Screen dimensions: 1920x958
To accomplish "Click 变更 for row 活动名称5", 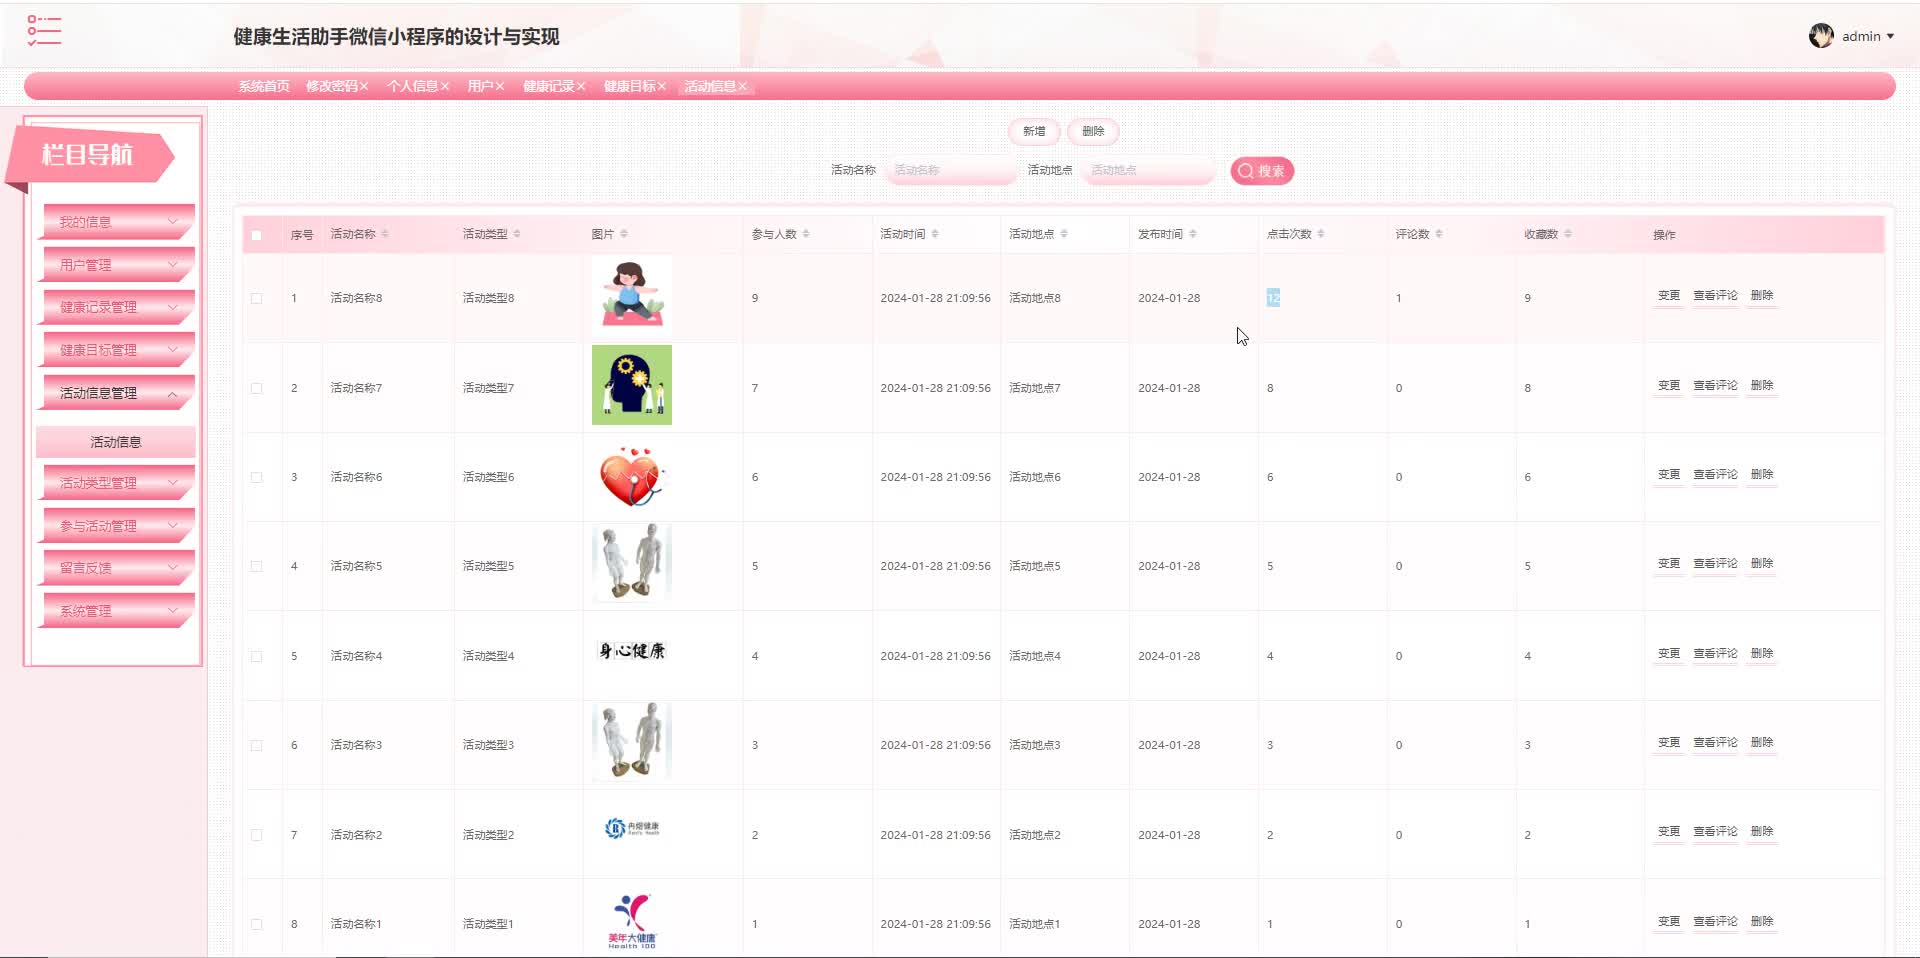I will click(x=1669, y=564).
